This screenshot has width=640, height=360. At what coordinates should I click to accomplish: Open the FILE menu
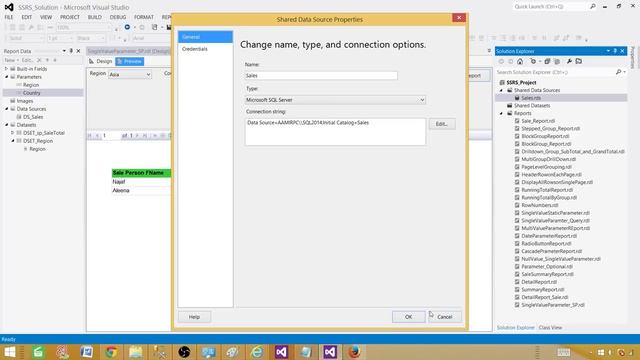pyautogui.click(x=9, y=17)
